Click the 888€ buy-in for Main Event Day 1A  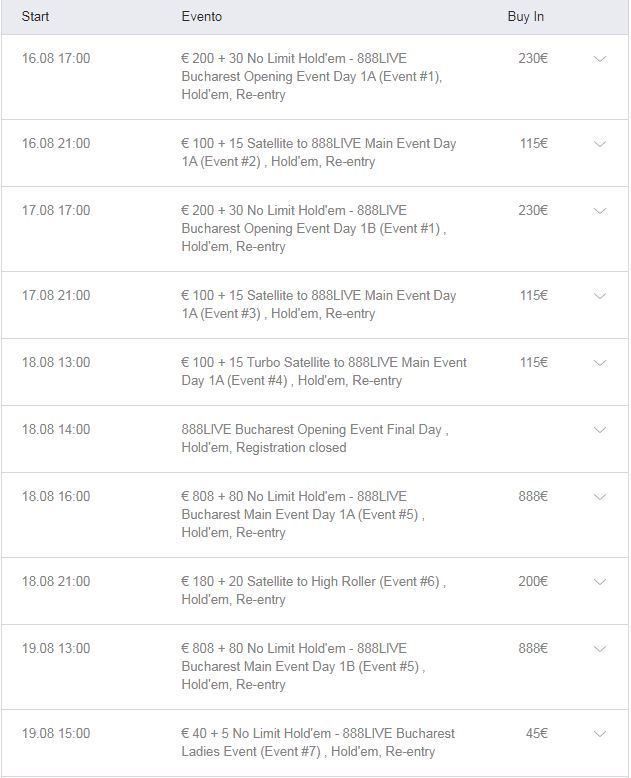point(533,496)
